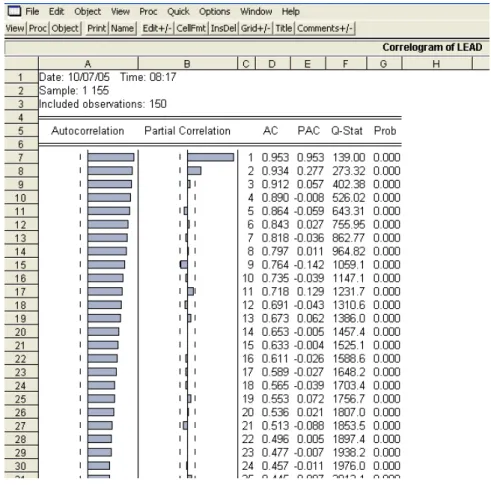Screen dimensions: 491x485
Task: Select column H header
Action: (x=436, y=64)
